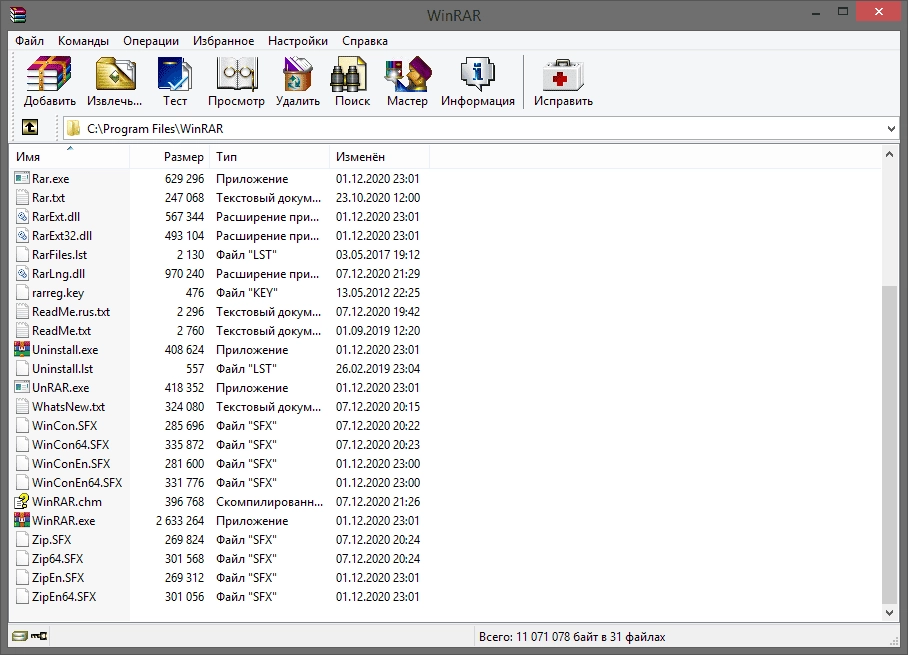Image resolution: width=908 pixels, height=655 pixels.
Task: Click the Исправить (Repair) toolbar icon
Action: pos(563,74)
